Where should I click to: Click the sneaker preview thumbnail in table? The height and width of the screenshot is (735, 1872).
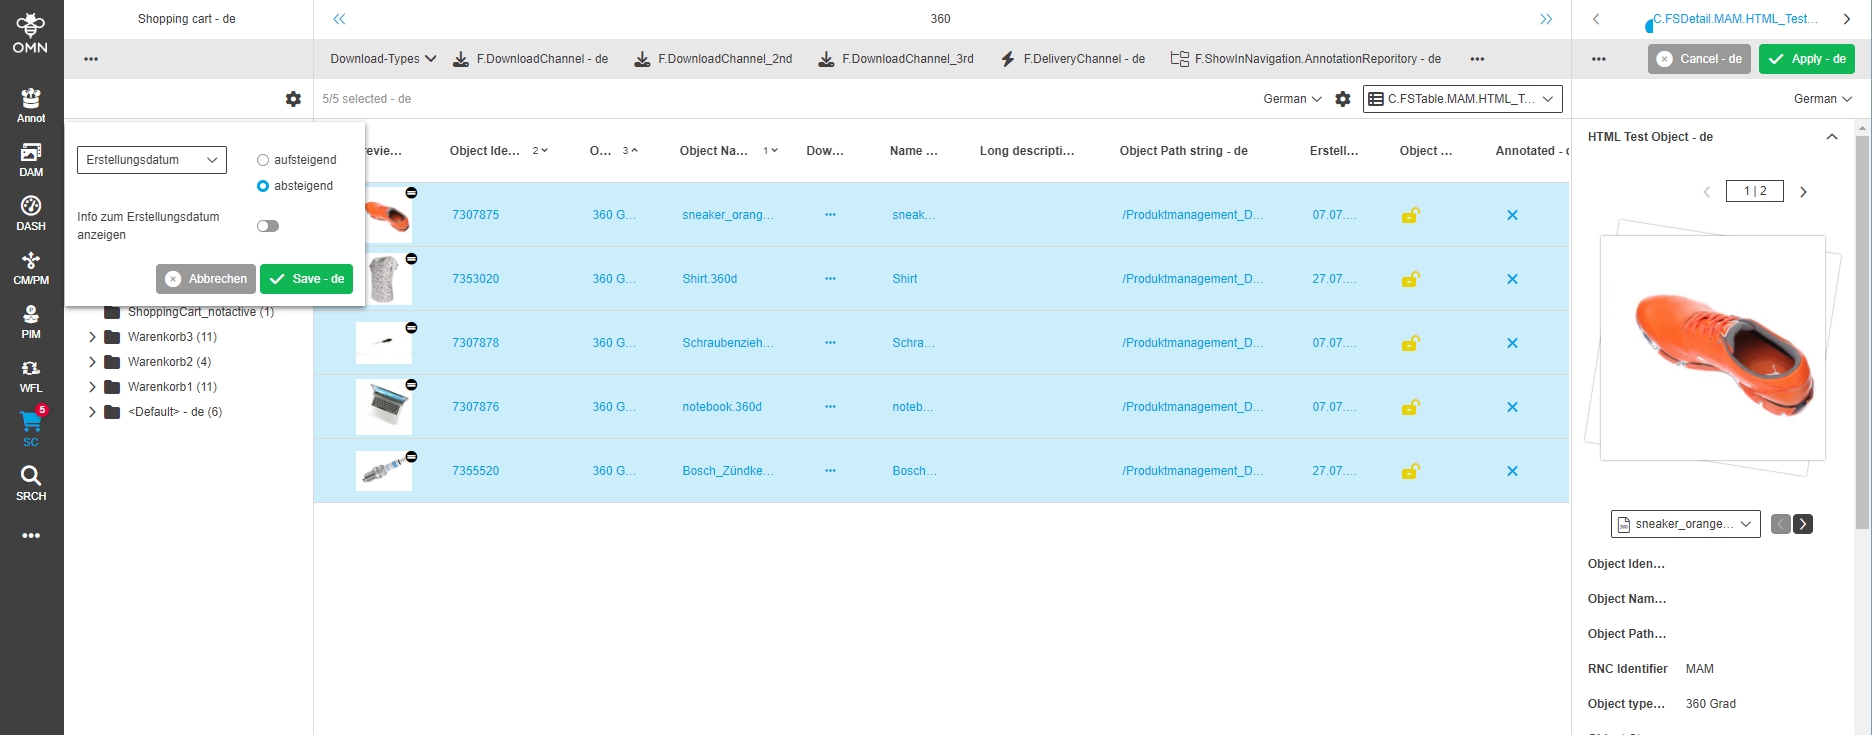387,215
